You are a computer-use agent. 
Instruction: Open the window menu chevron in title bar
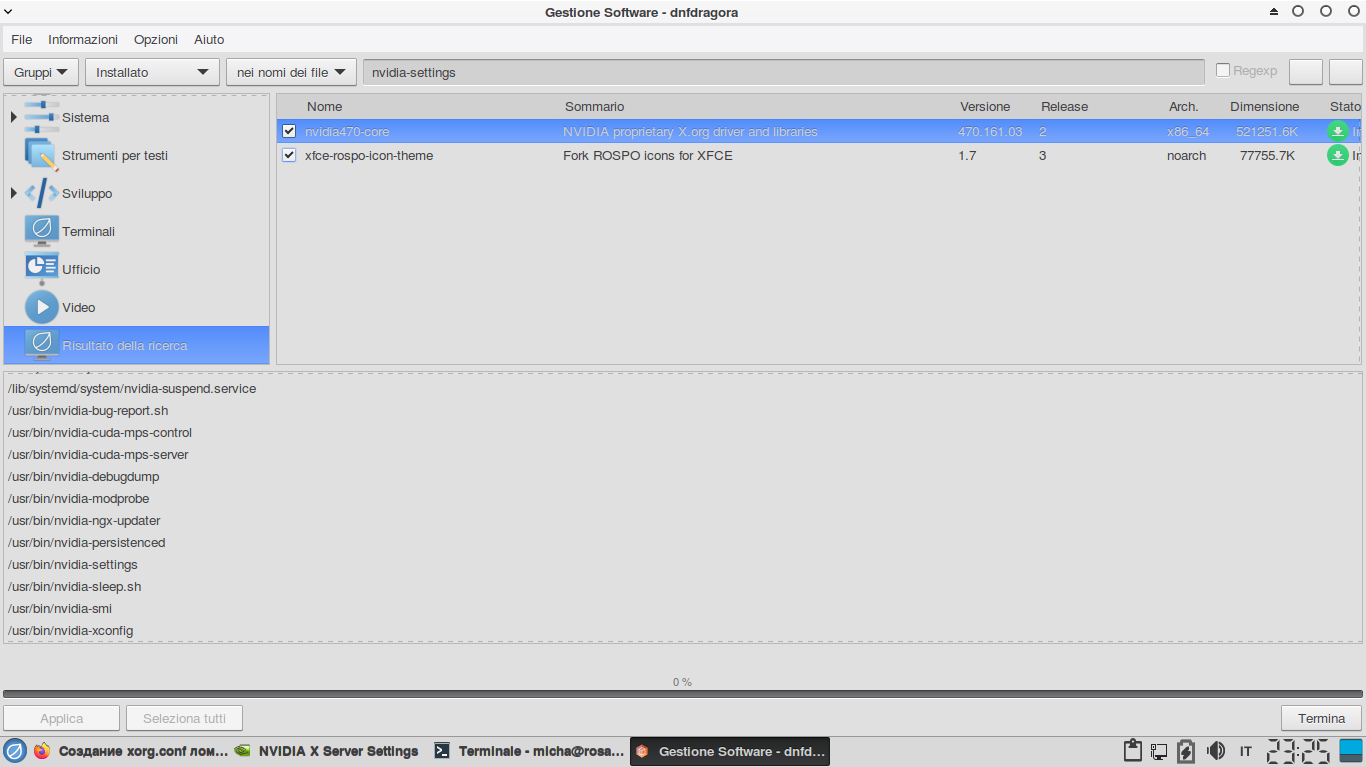pyautogui.click(x=8, y=11)
